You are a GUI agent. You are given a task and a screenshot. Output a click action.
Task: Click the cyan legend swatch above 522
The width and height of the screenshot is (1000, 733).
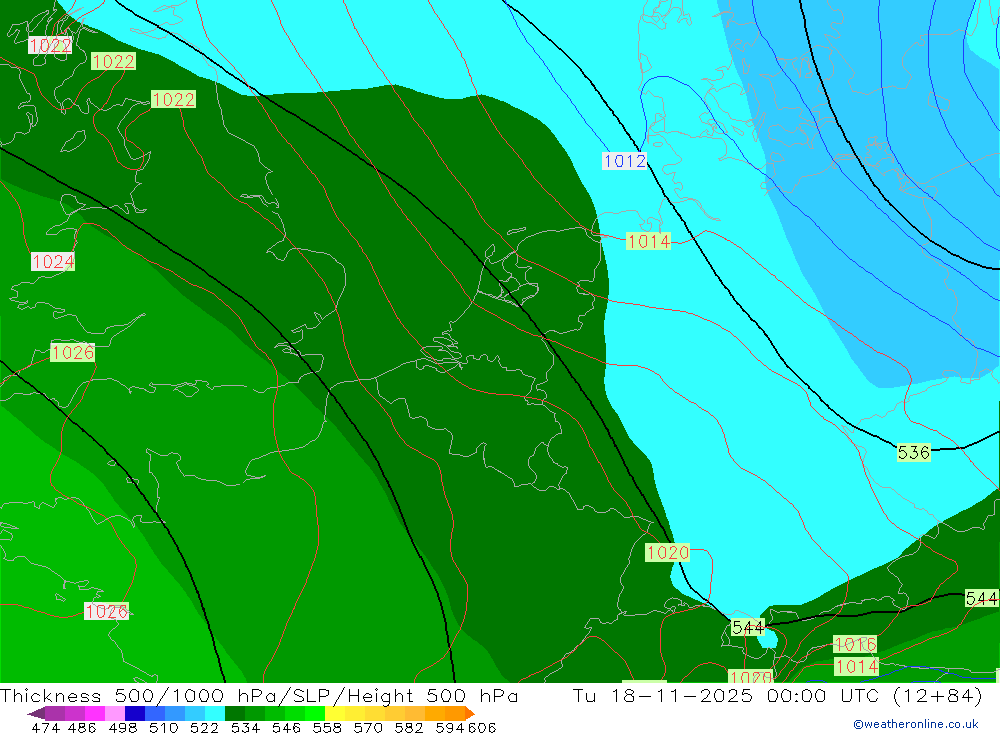coord(215,713)
